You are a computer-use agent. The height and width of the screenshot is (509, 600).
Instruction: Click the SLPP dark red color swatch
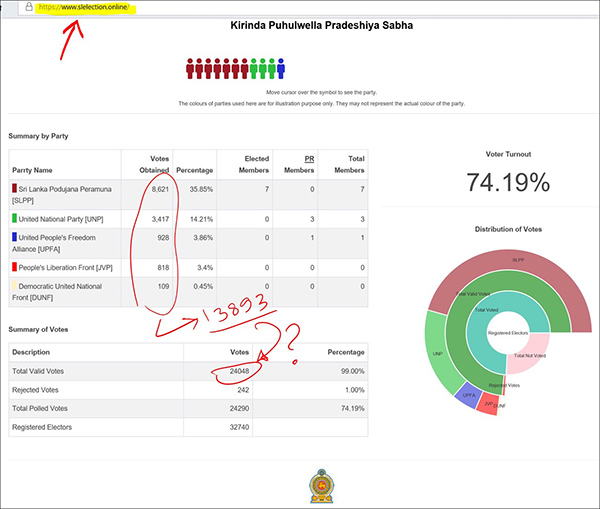point(14,188)
